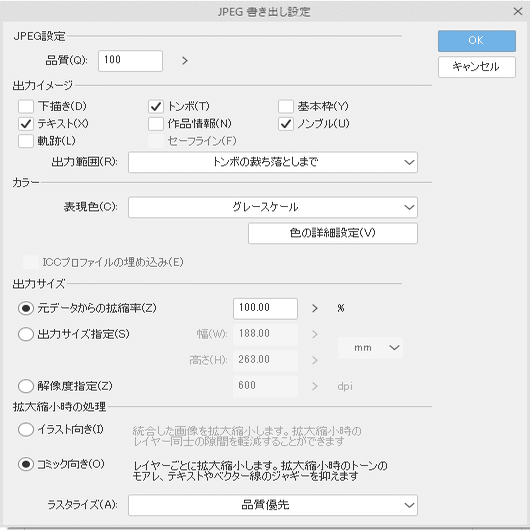The image size is (530, 530).
Task: Click the 拡縮率 100.00 field
Action: (x=265, y=308)
